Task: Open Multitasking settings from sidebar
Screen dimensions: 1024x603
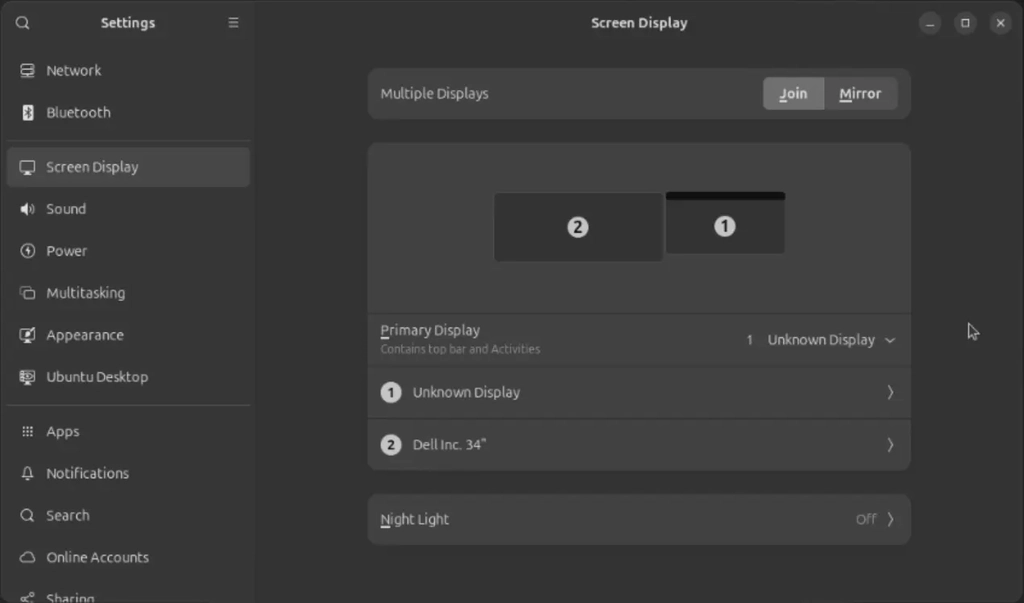Action: point(27,293)
